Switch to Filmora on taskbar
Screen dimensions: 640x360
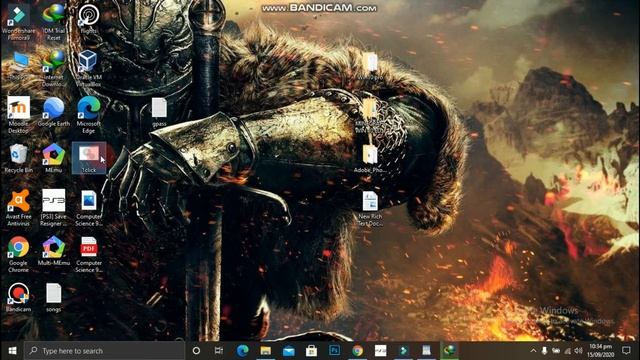point(403,351)
